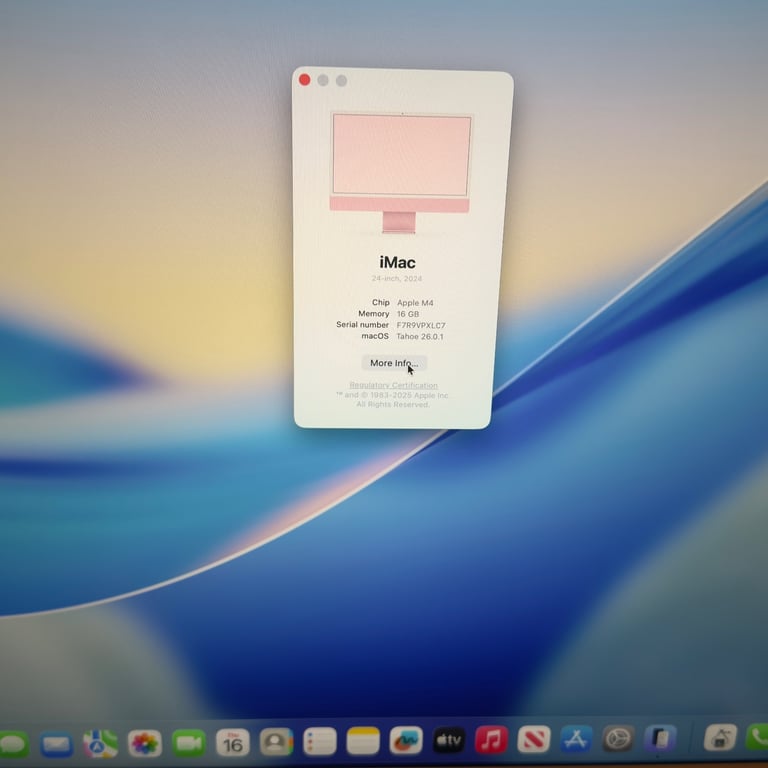Open the Photos app icon
Screen dimensions: 768x768
(144, 744)
